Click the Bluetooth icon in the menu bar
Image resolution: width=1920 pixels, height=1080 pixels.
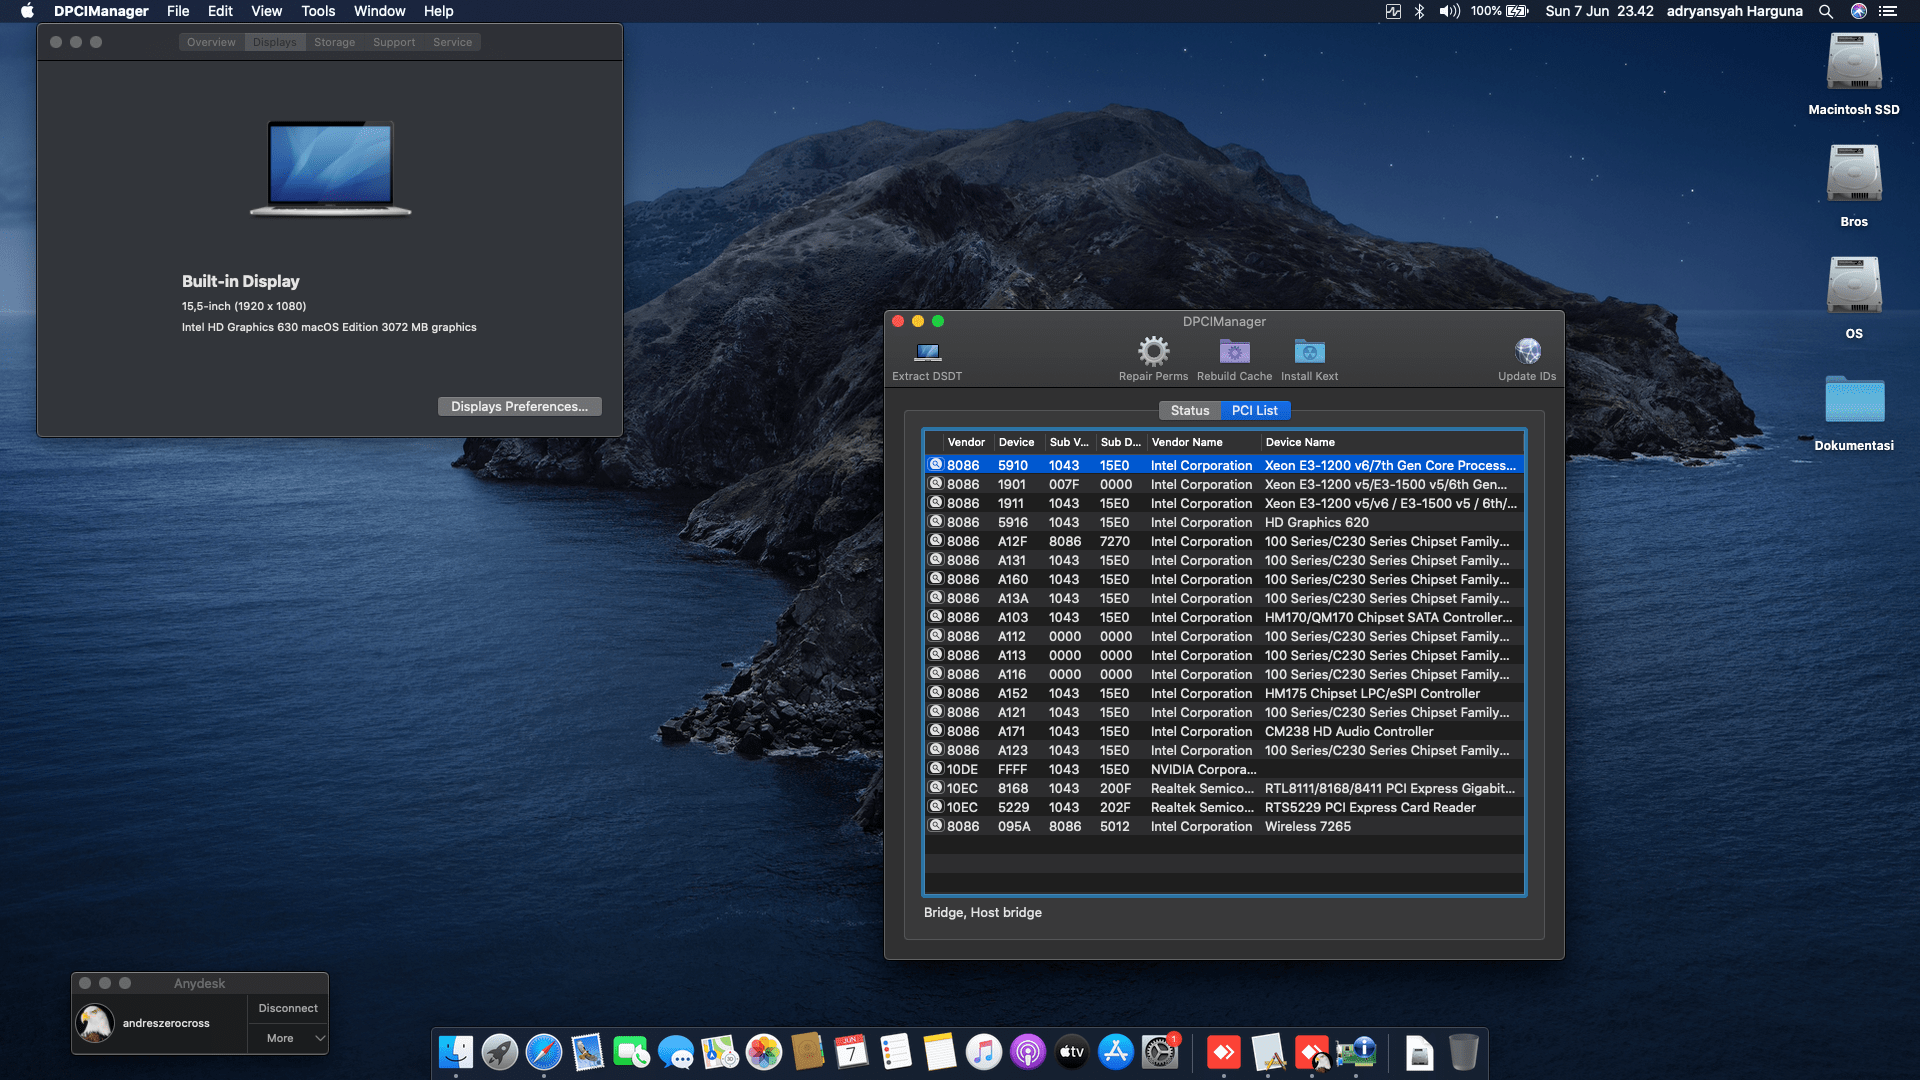point(1419,11)
